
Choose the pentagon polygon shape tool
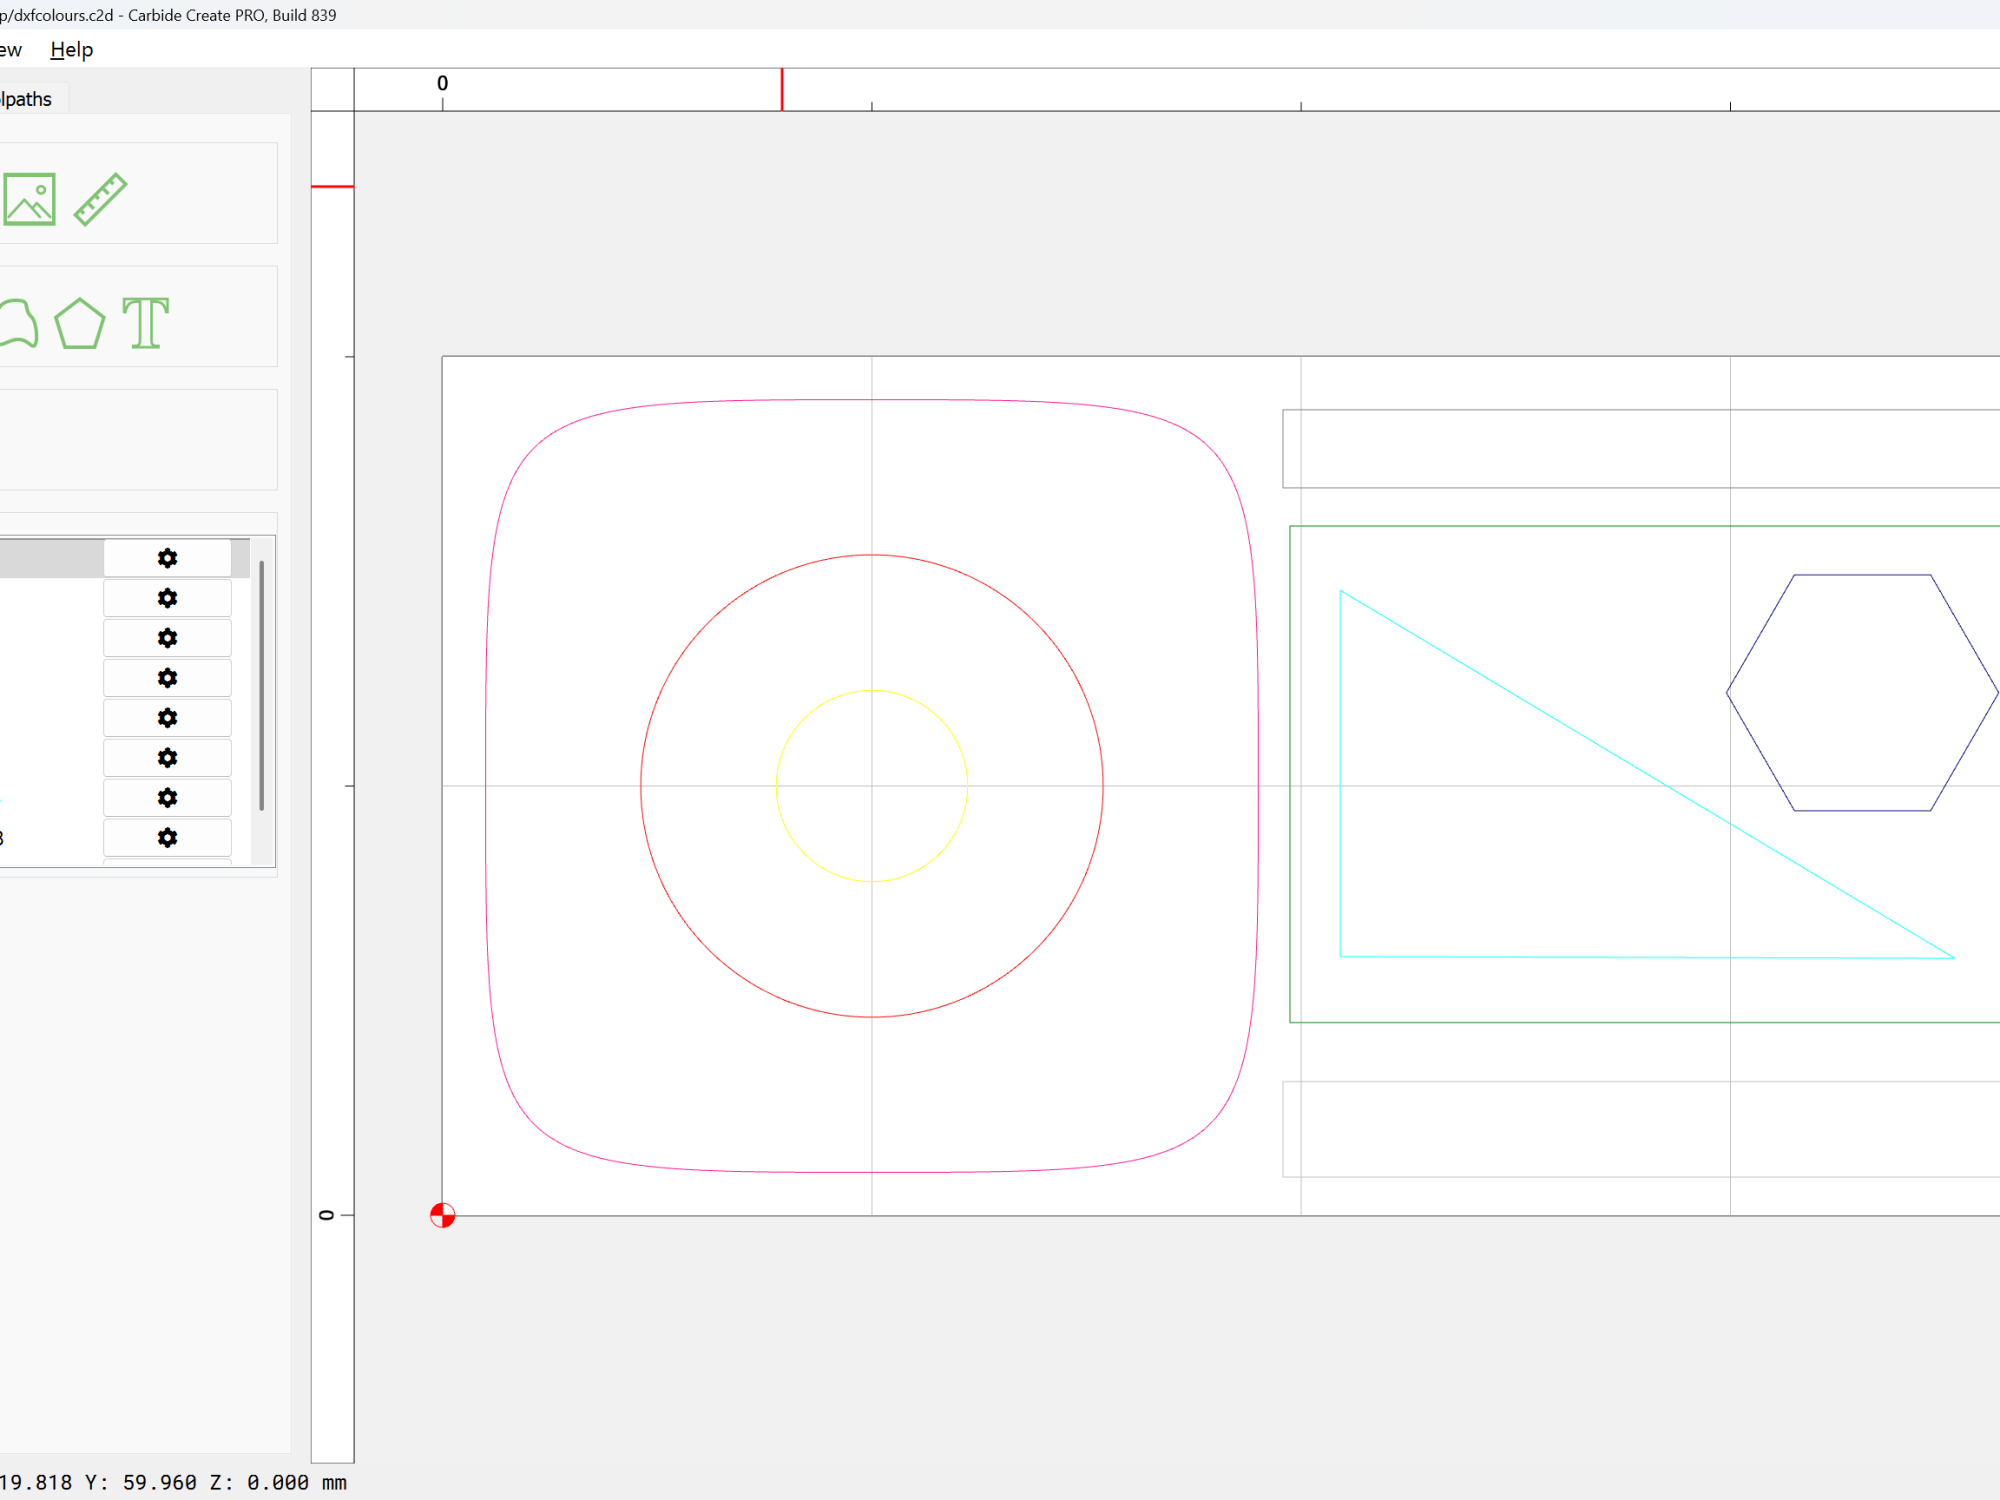pos(79,323)
